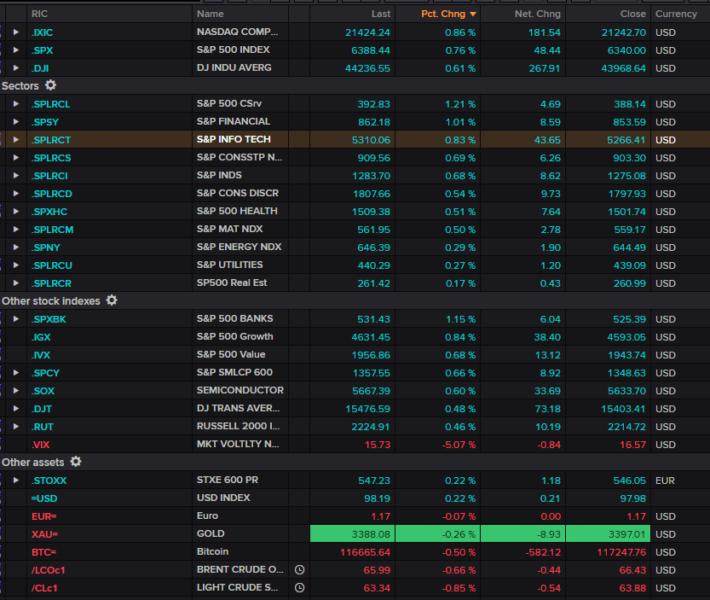Open the .IVX RIC link

(x=41, y=355)
